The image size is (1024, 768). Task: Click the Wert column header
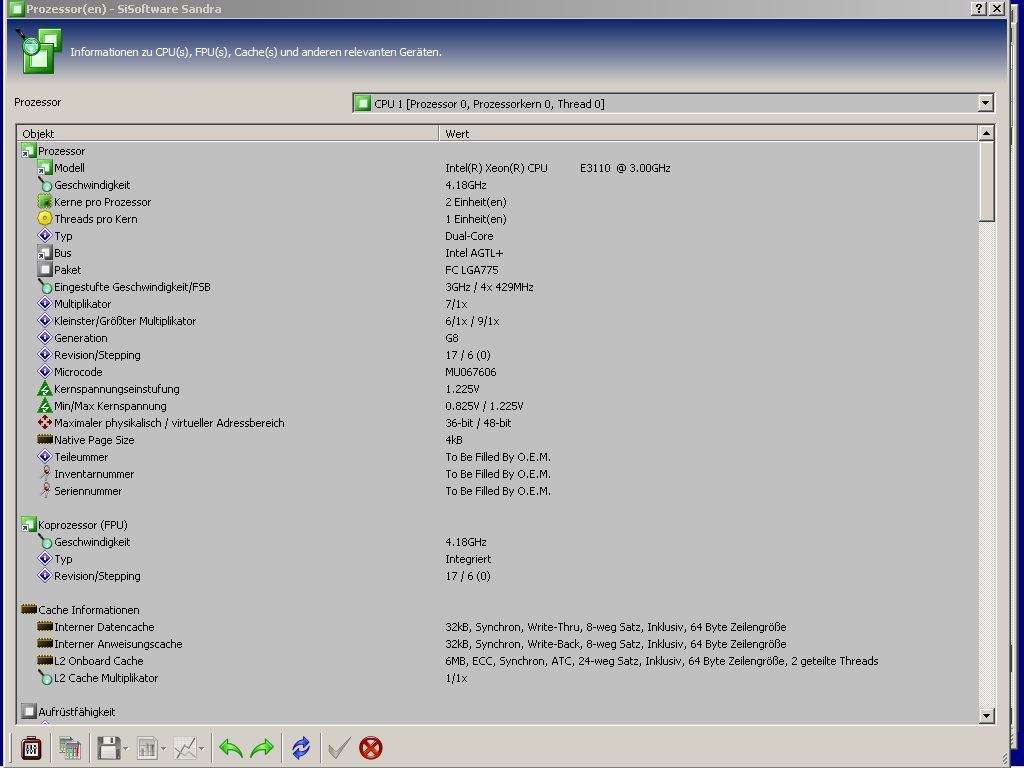point(709,133)
